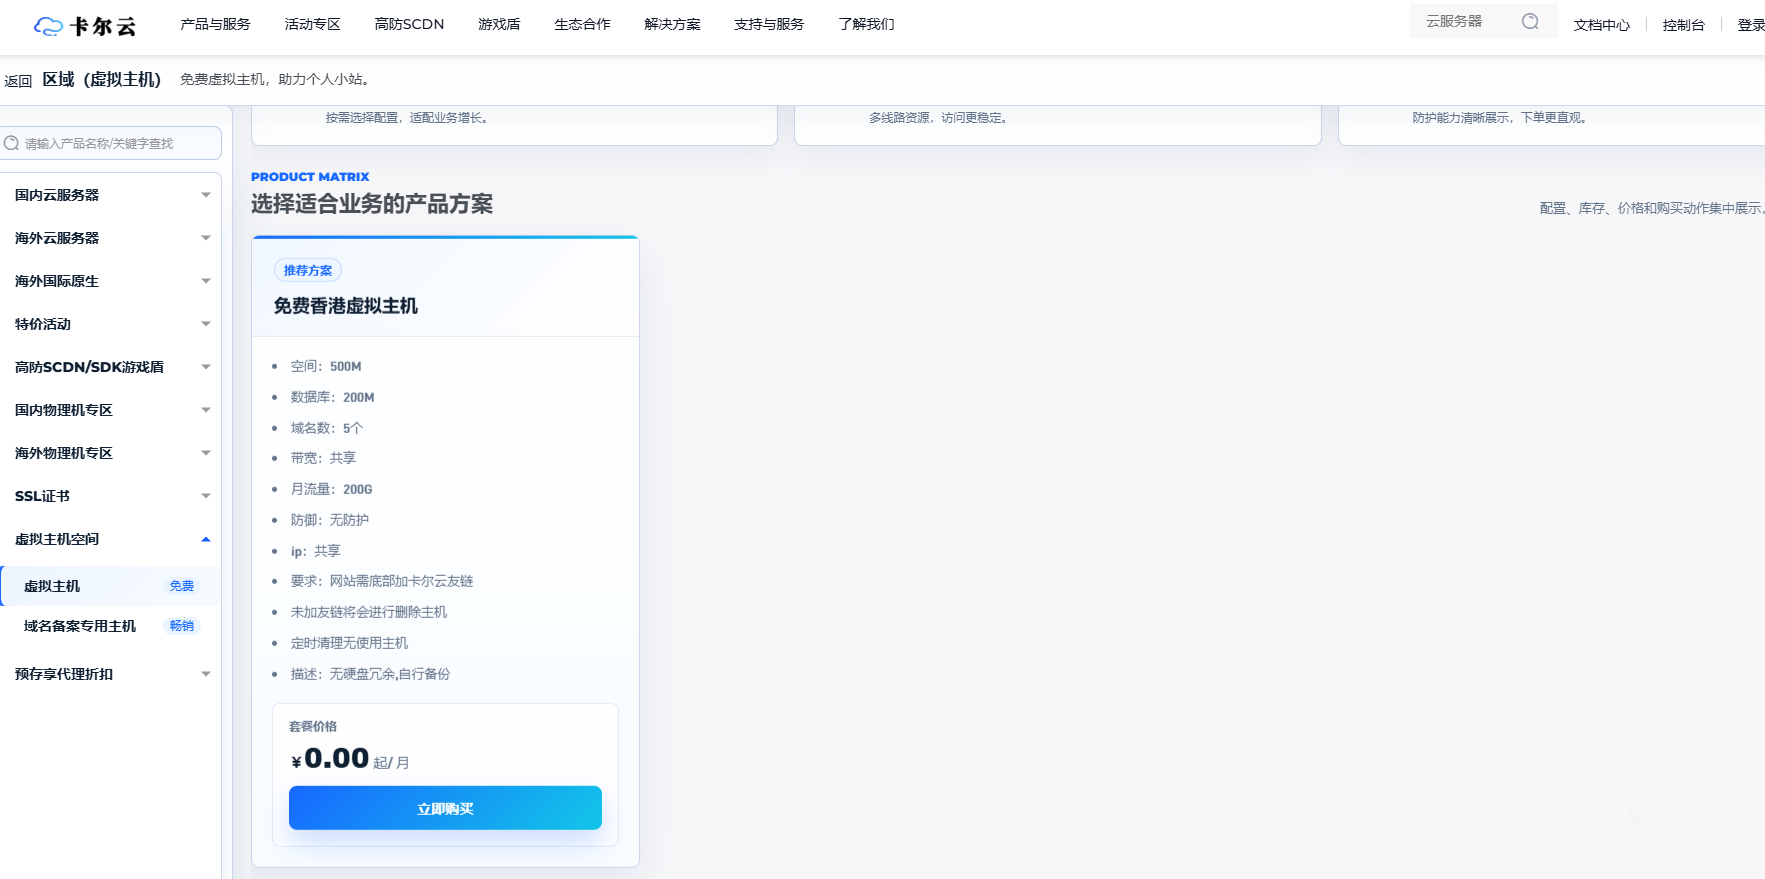Image resolution: width=1765 pixels, height=879 pixels.
Task: Click the 立即购买 button
Action: (x=445, y=808)
